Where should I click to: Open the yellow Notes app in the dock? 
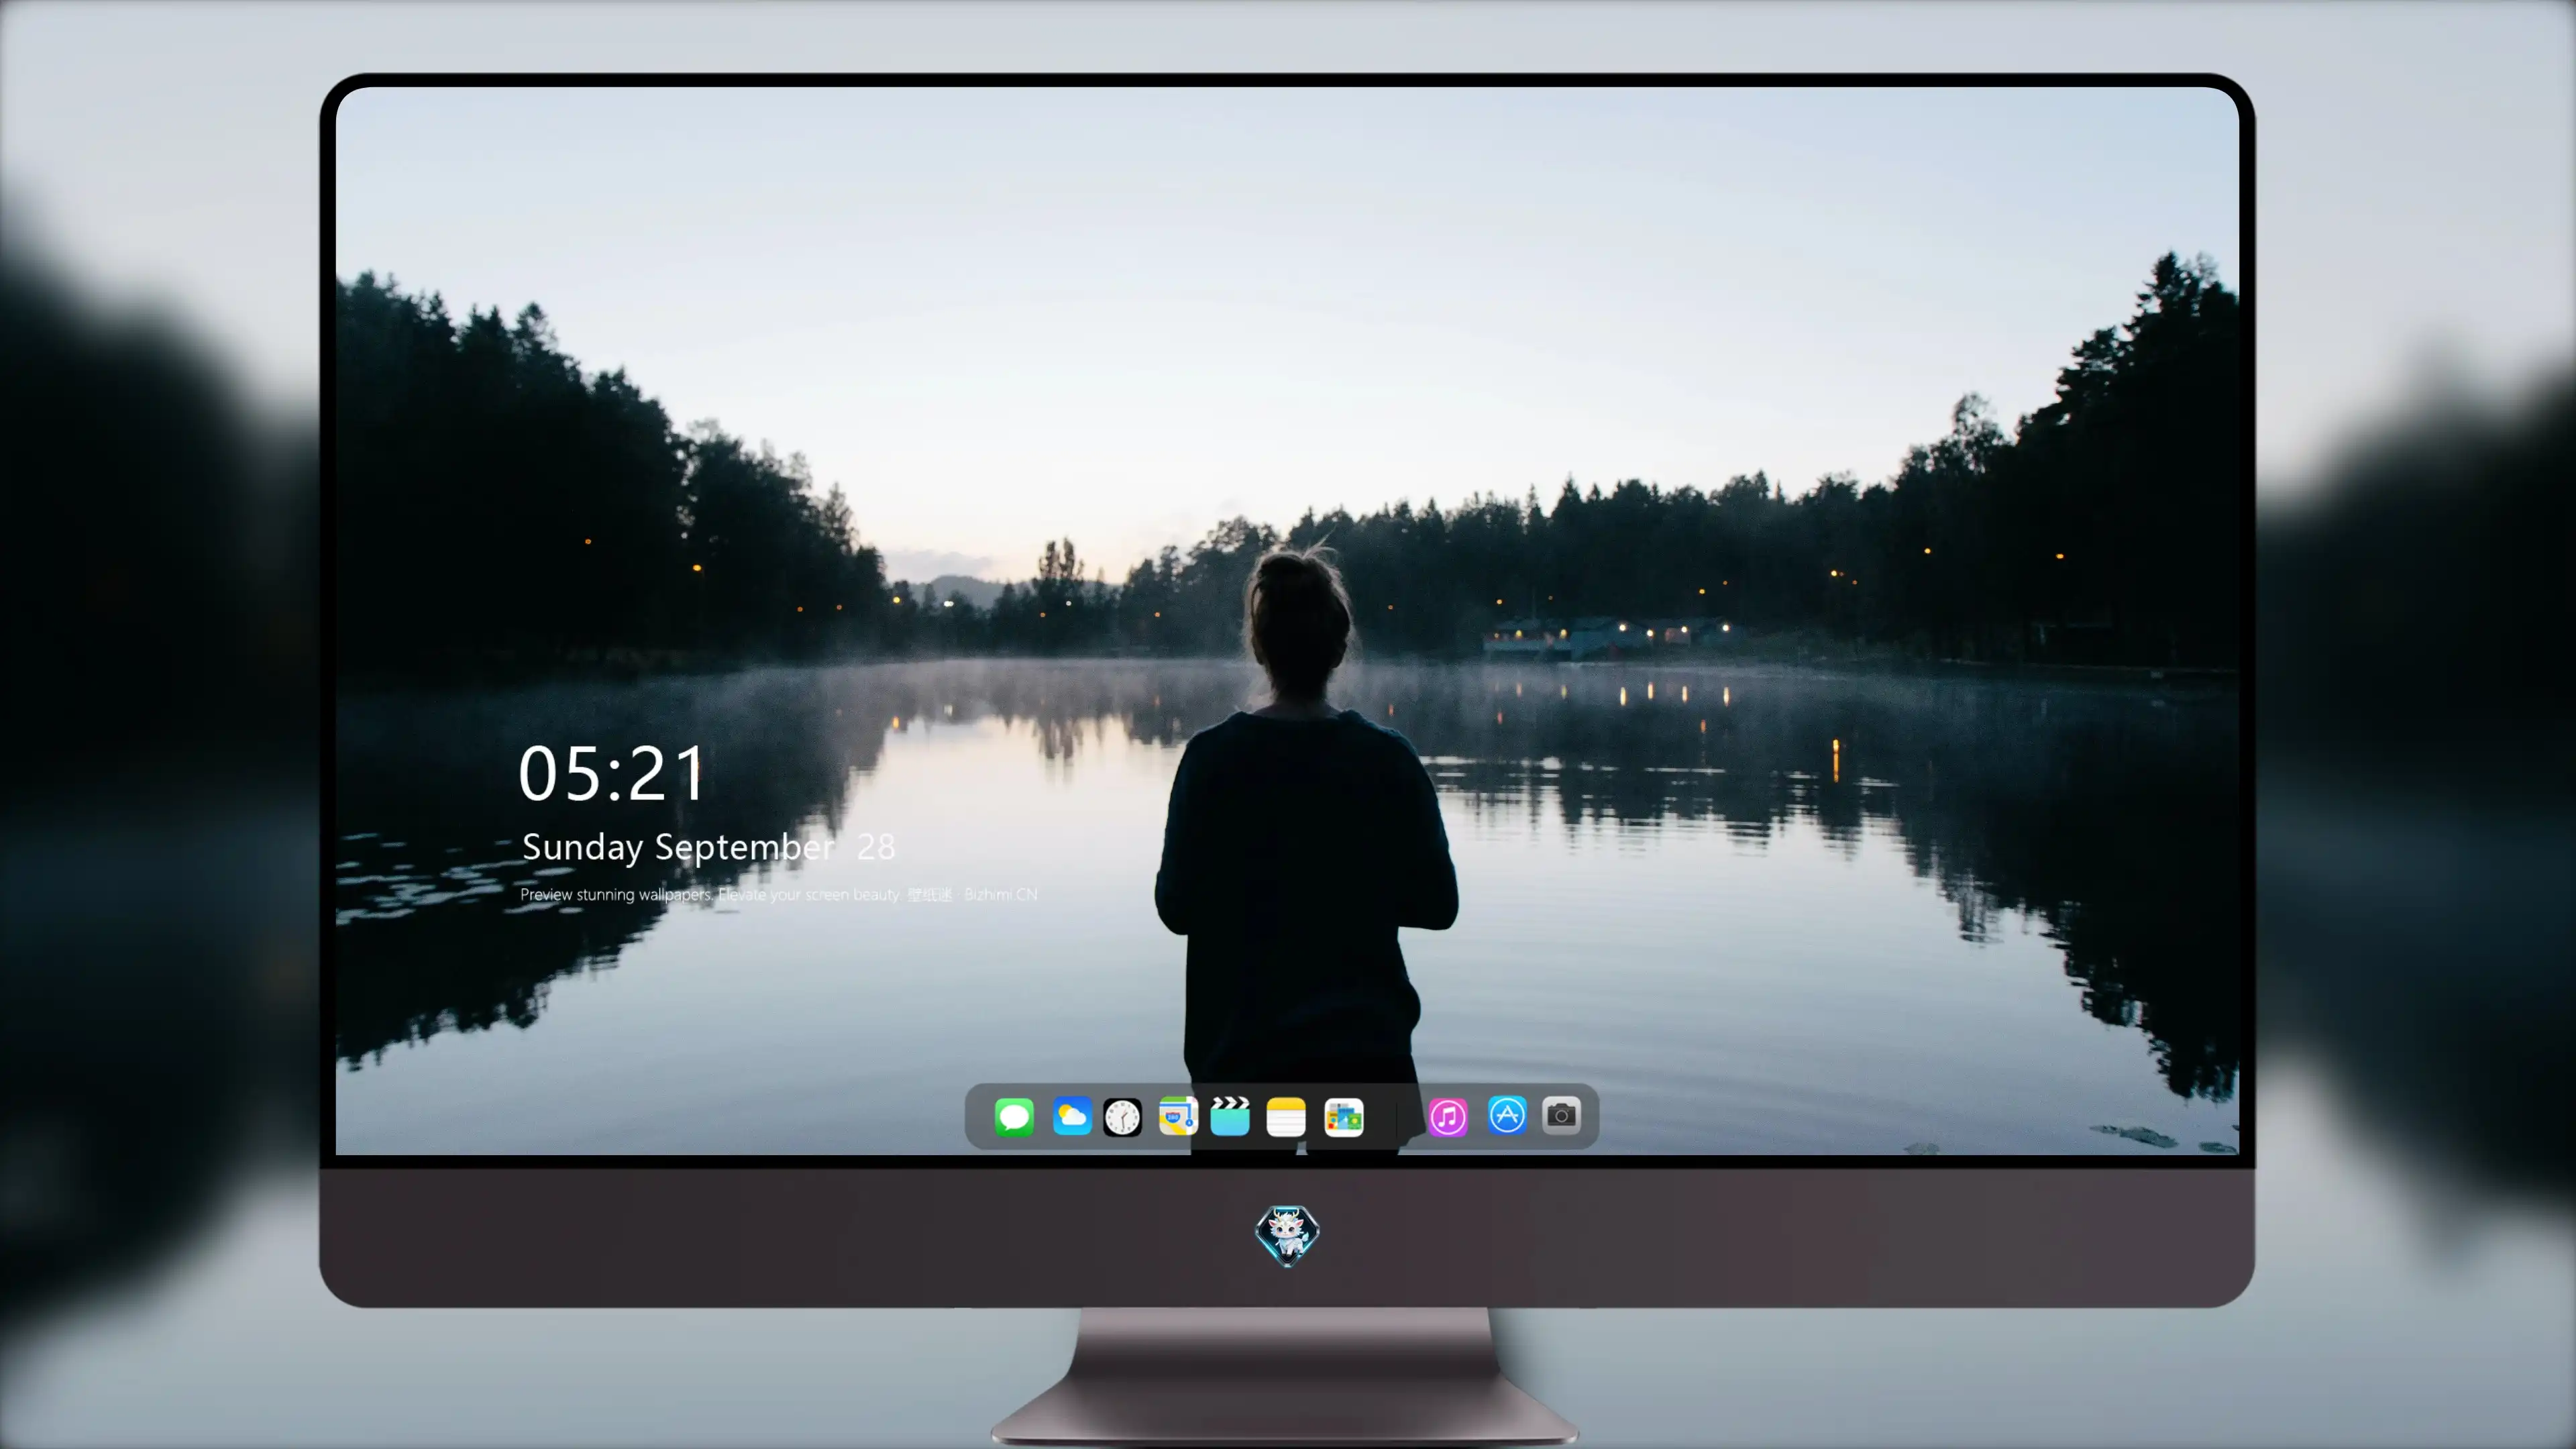(1286, 1116)
